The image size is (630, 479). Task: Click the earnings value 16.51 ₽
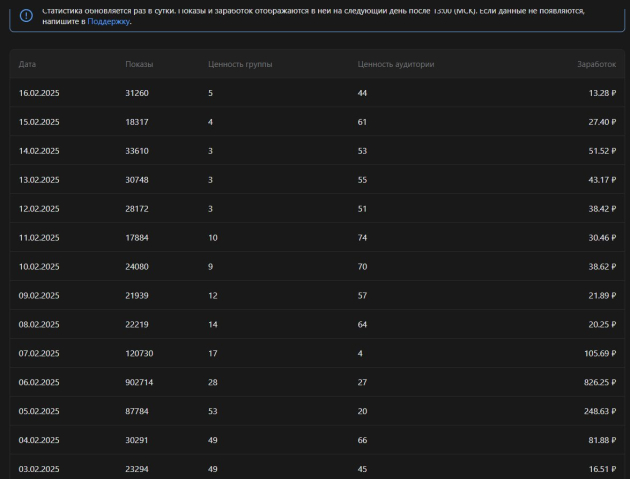pos(602,469)
